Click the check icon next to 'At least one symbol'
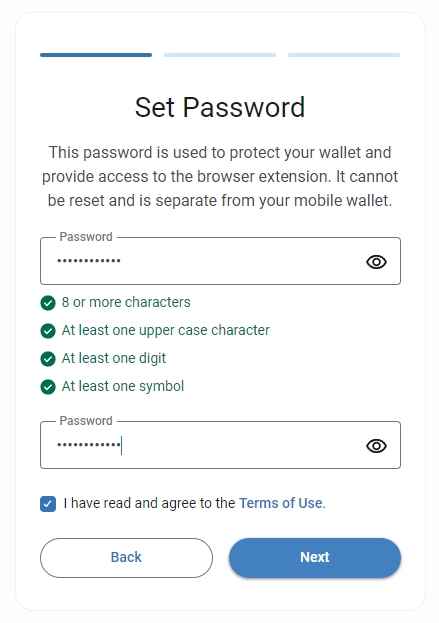The image size is (439, 623). 48,387
